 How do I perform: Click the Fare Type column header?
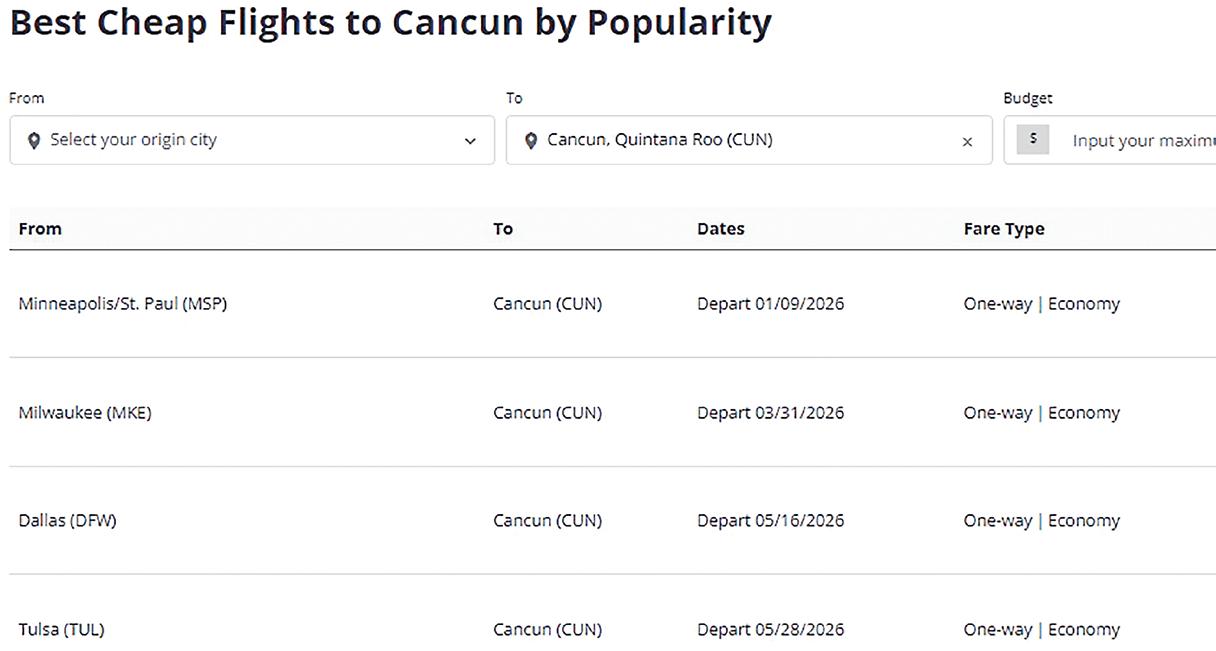click(1004, 229)
